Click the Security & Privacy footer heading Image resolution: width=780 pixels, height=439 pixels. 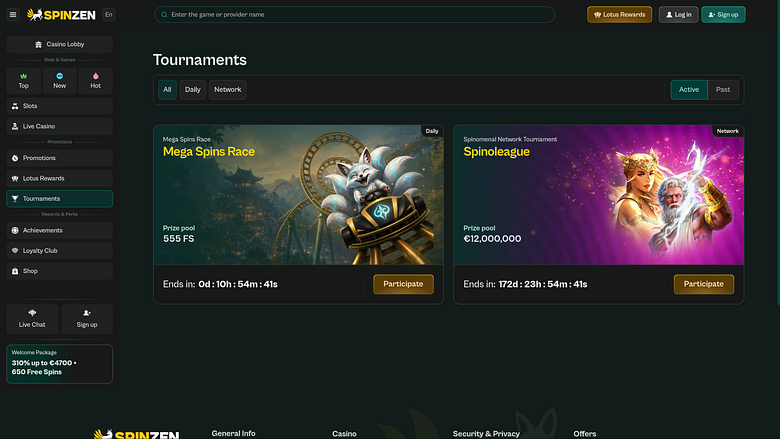486,434
